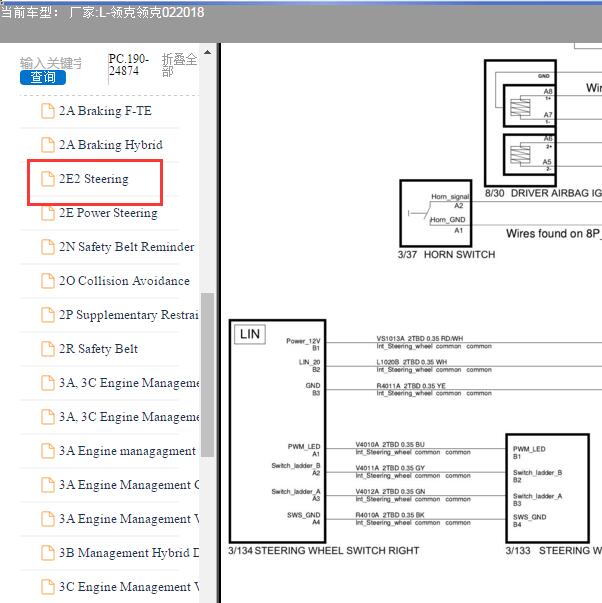Open the 3C Engine Management entry
Screen dimensions: 602x603
pyautogui.click(x=129, y=587)
